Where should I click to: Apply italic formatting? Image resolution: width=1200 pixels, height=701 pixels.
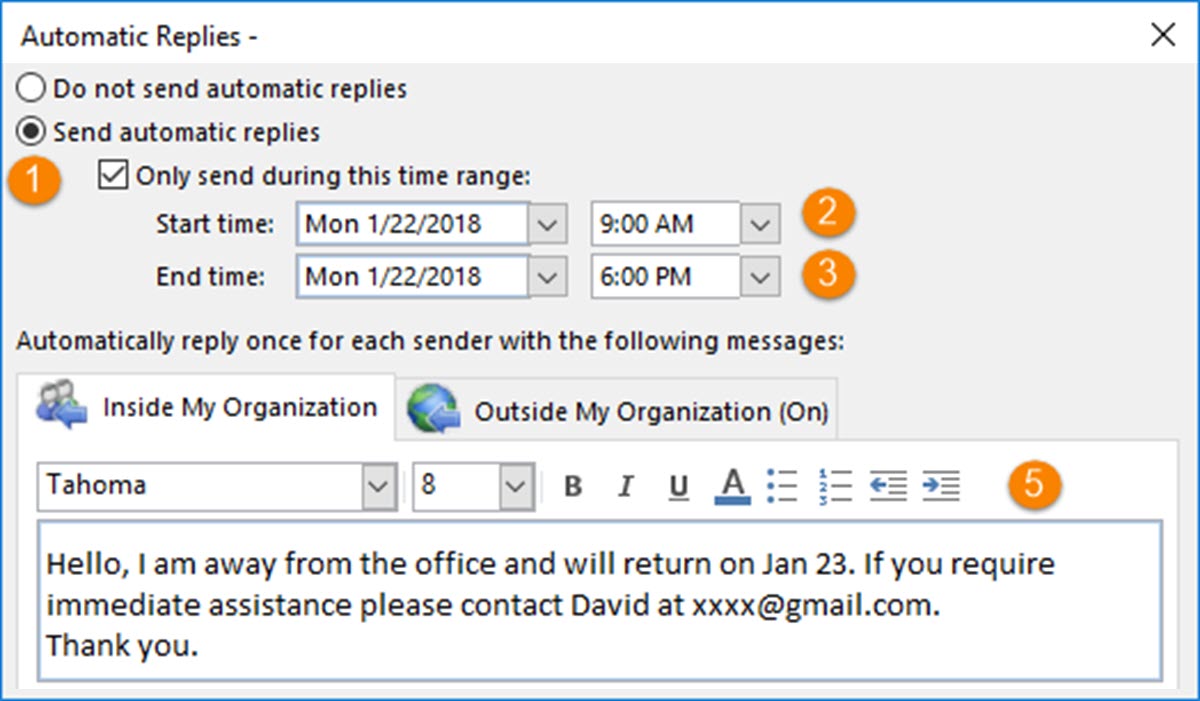[x=625, y=486]
